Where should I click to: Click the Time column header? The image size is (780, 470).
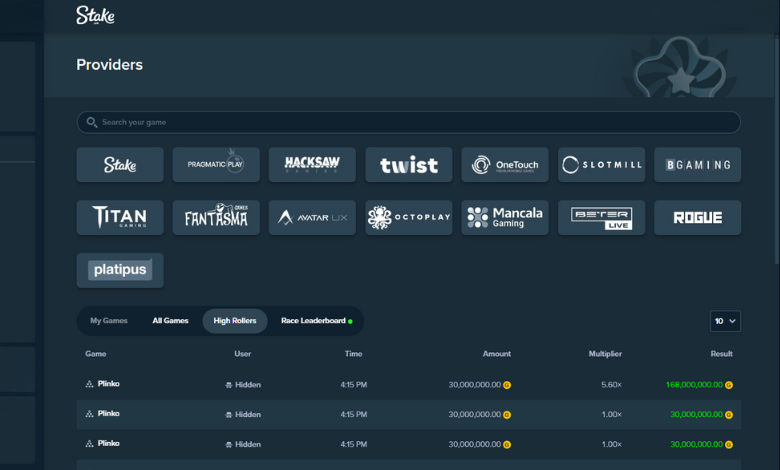coord(354,354)
